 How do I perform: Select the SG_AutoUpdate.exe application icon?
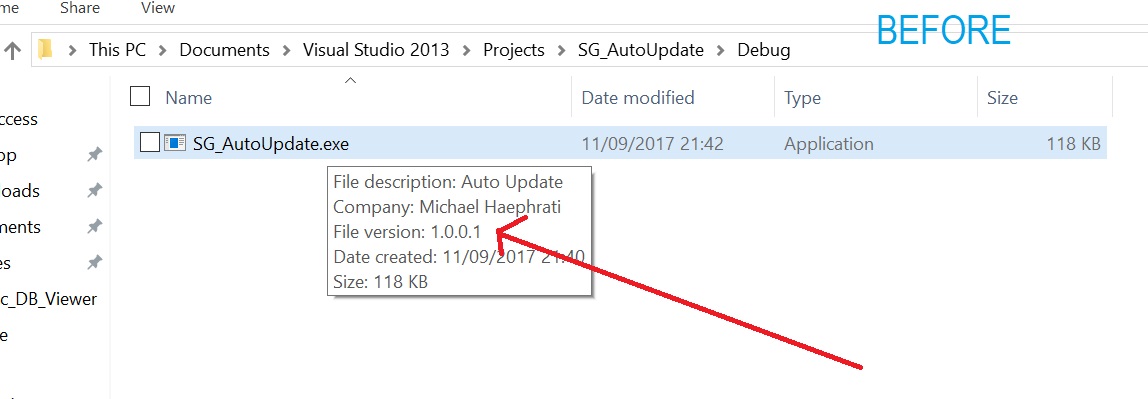click(x=175, y=143)
